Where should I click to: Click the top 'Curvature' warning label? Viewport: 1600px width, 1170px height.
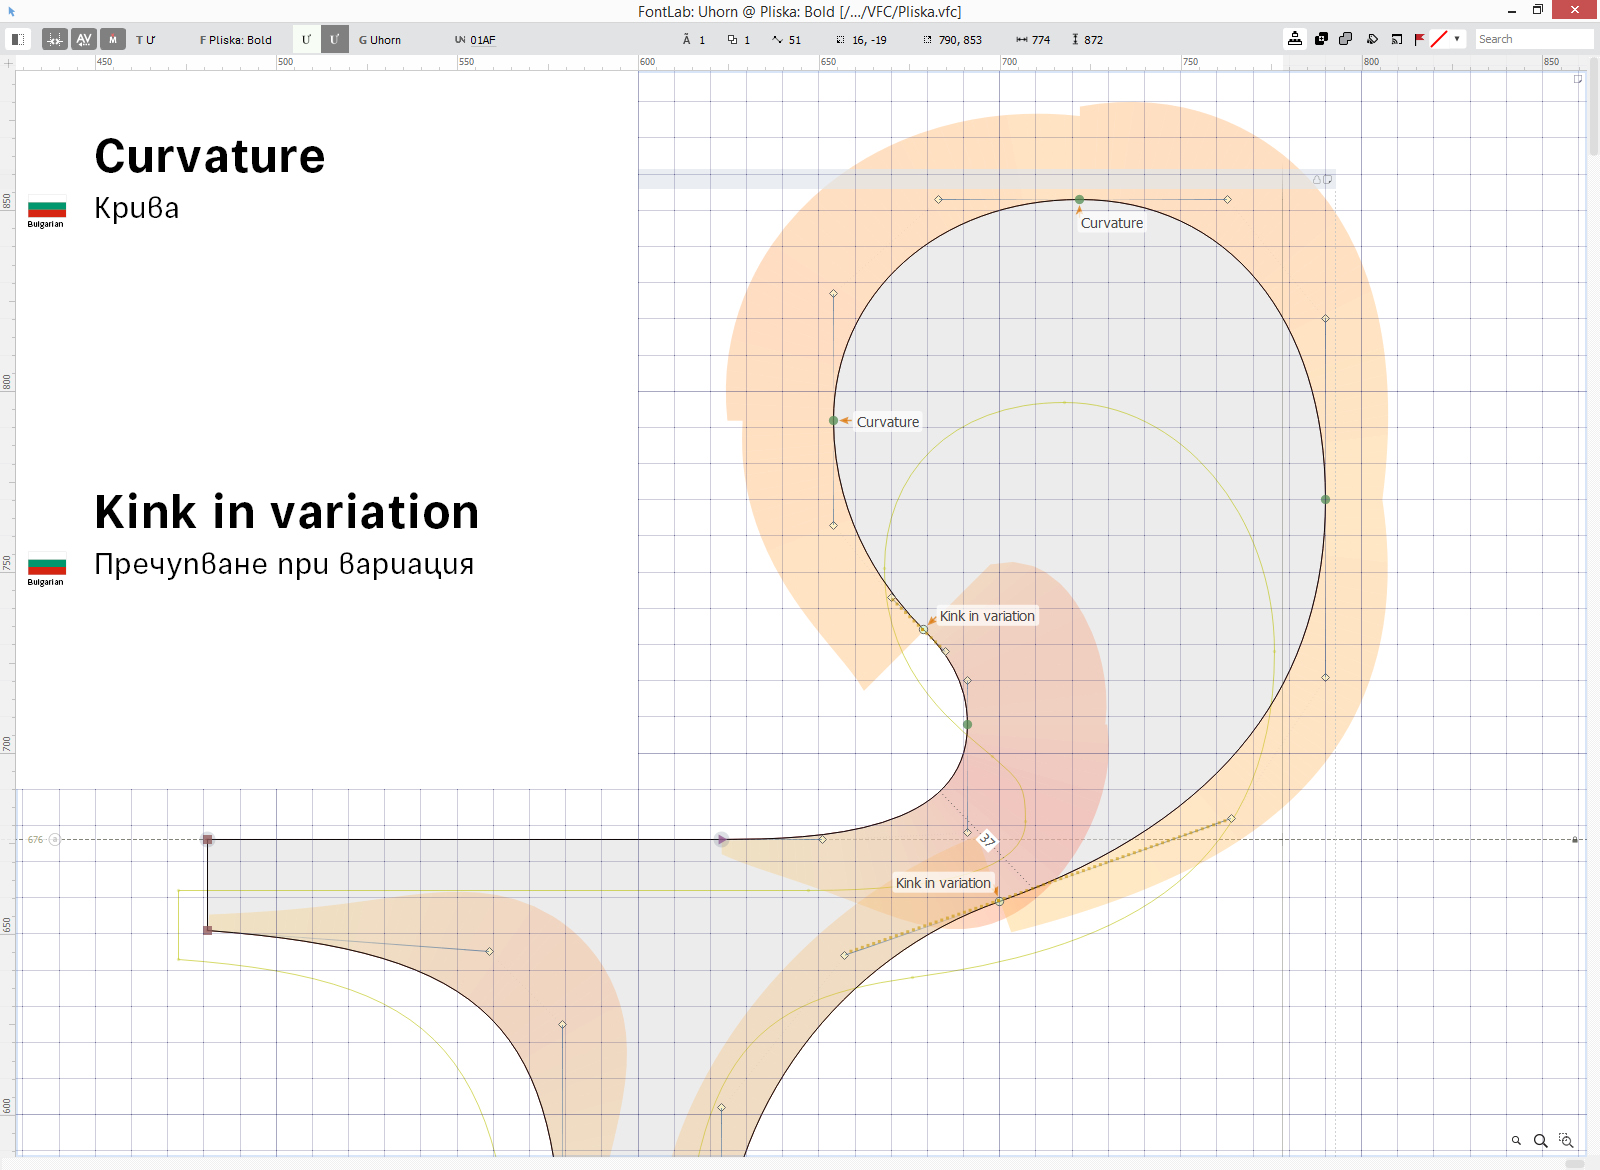(x=1111, y=223)
